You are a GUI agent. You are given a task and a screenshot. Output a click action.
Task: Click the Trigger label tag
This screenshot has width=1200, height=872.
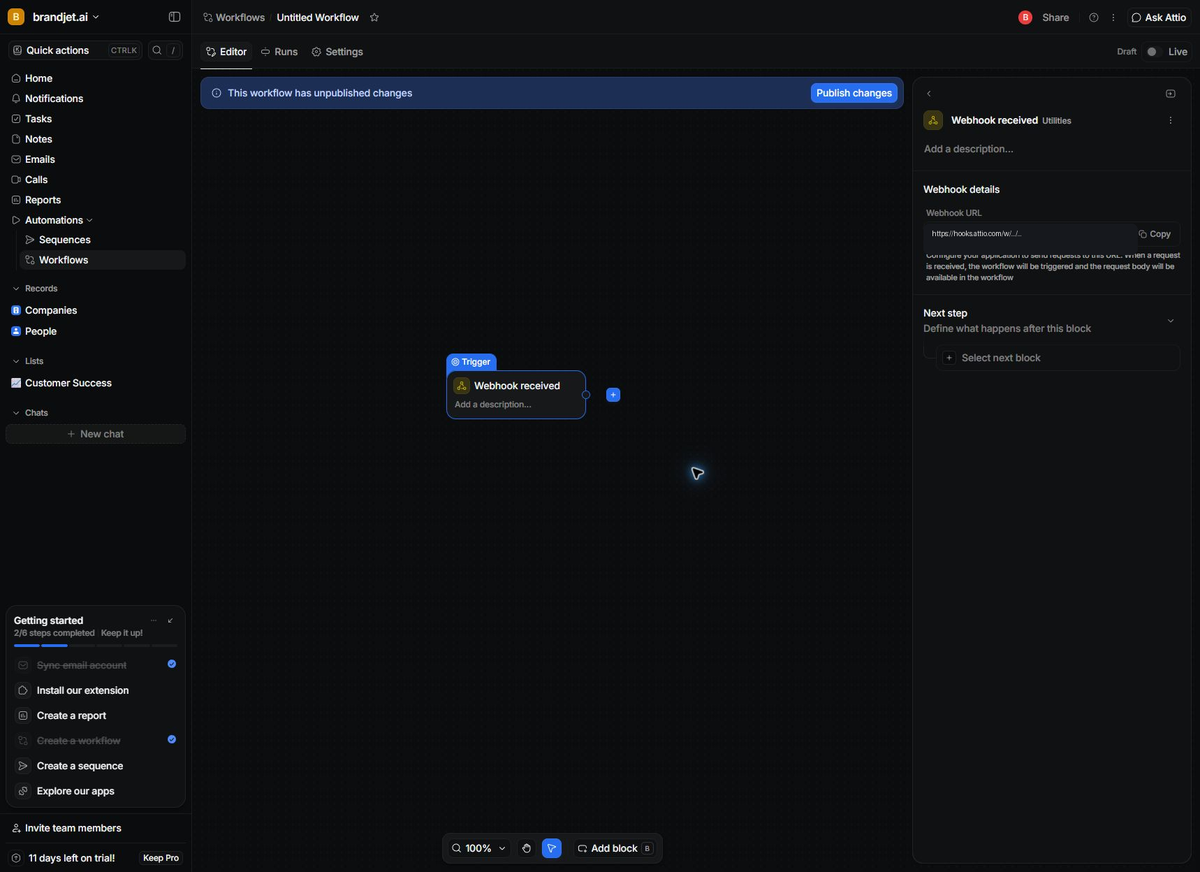(x=471, y=362)
